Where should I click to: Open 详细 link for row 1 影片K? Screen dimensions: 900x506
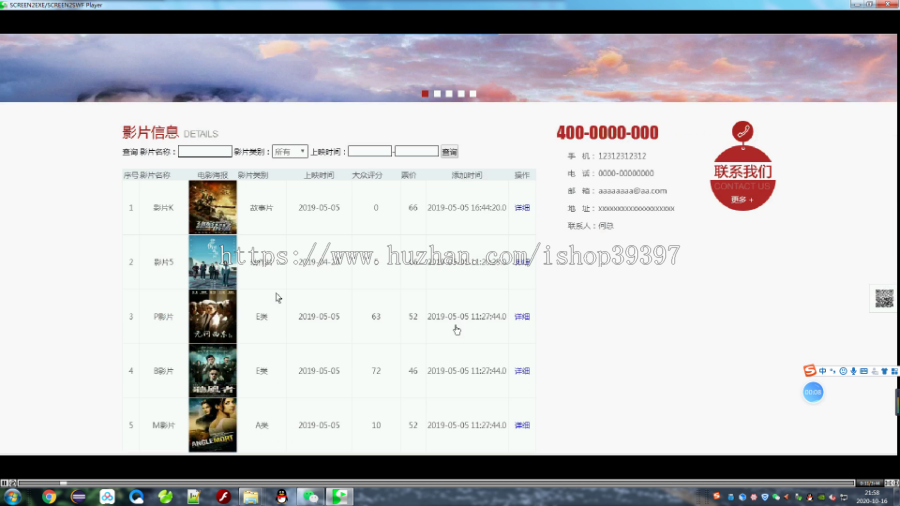[522, 208]
